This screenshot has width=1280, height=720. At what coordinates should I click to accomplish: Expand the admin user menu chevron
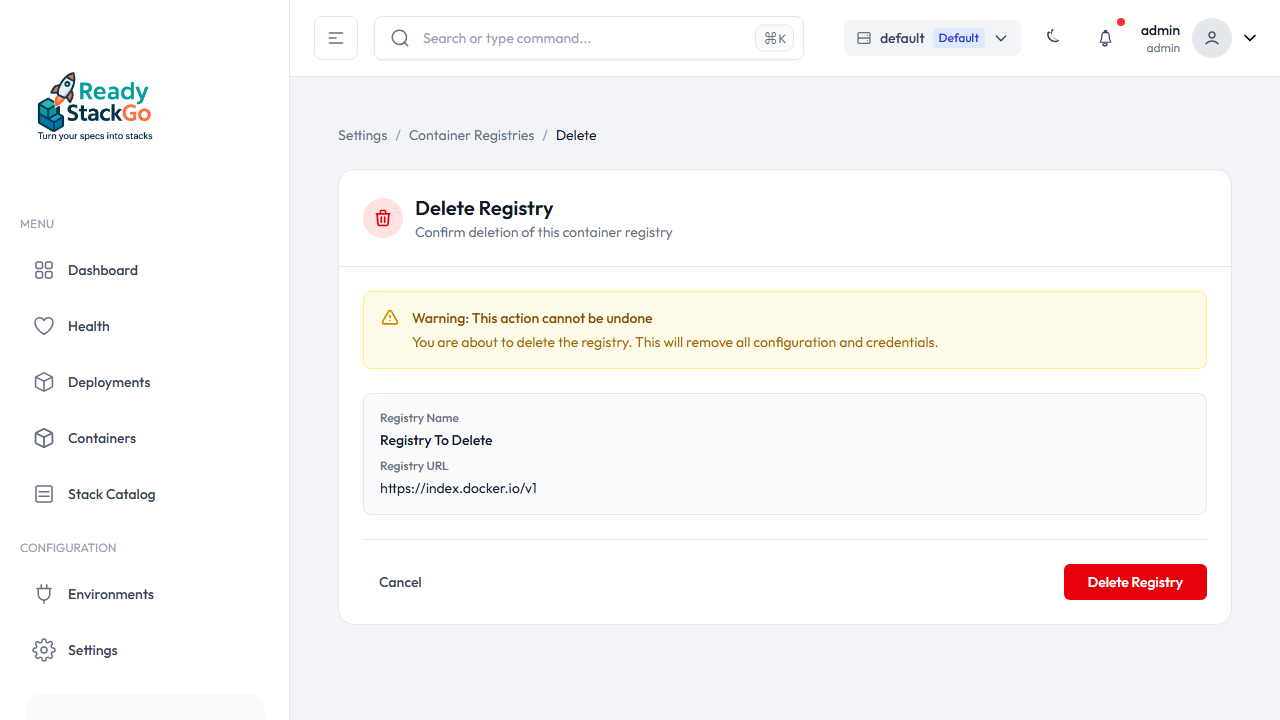1250,38
